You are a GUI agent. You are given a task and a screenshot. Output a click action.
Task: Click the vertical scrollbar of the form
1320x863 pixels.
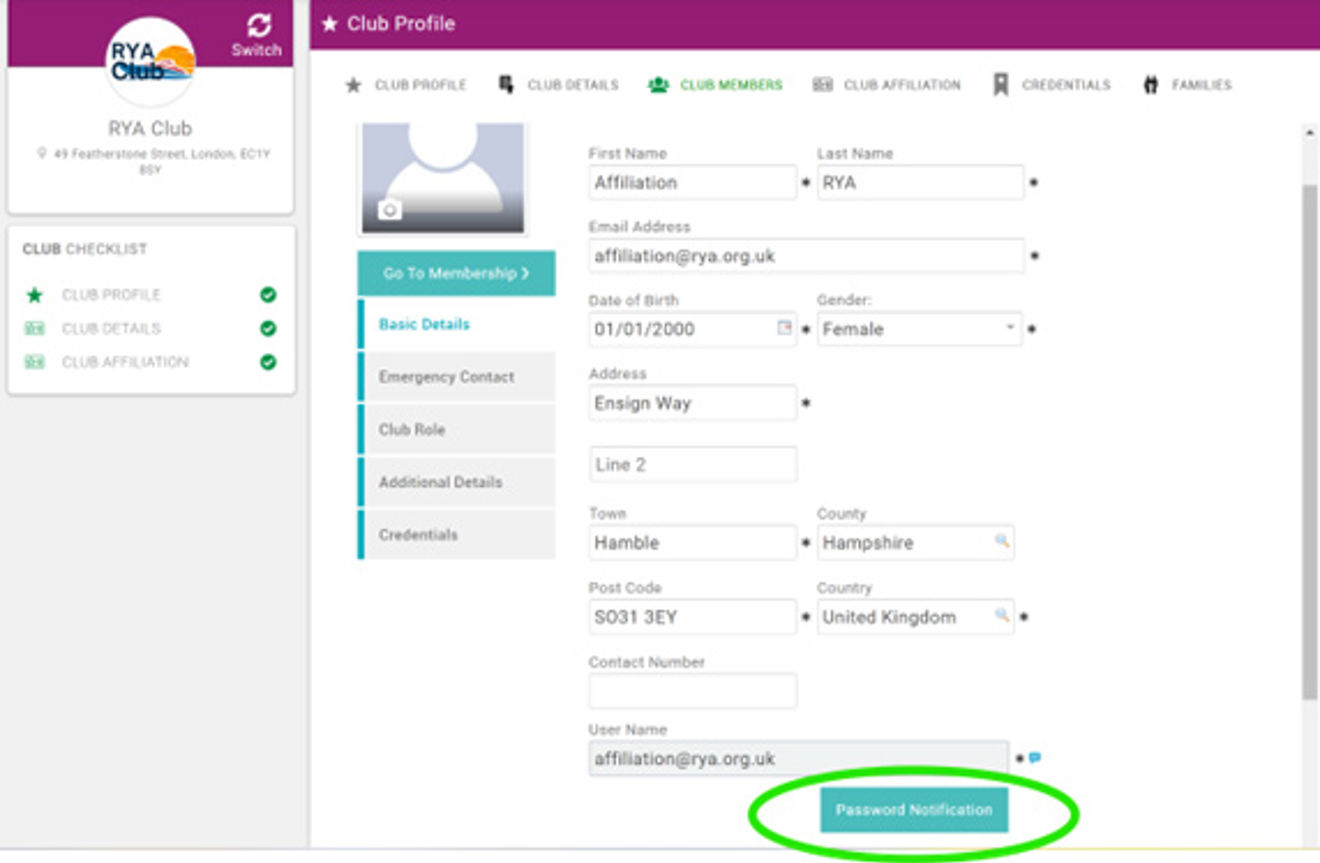(x=1309, y=440)
